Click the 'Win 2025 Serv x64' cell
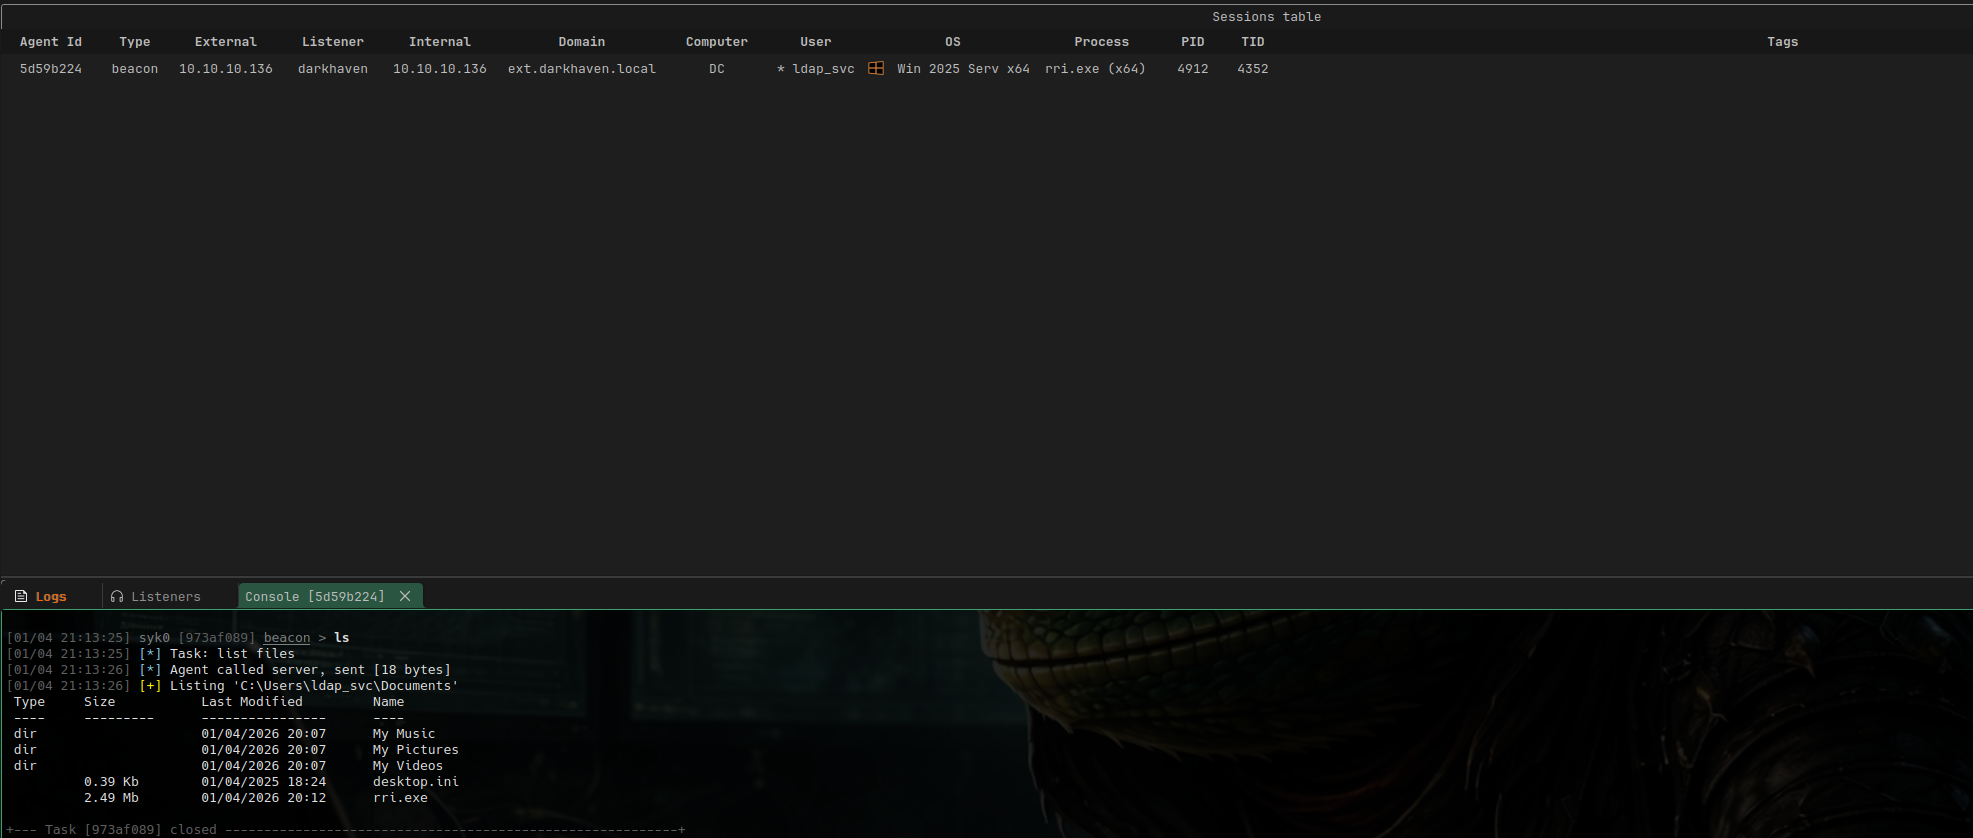 click(963, 69)
